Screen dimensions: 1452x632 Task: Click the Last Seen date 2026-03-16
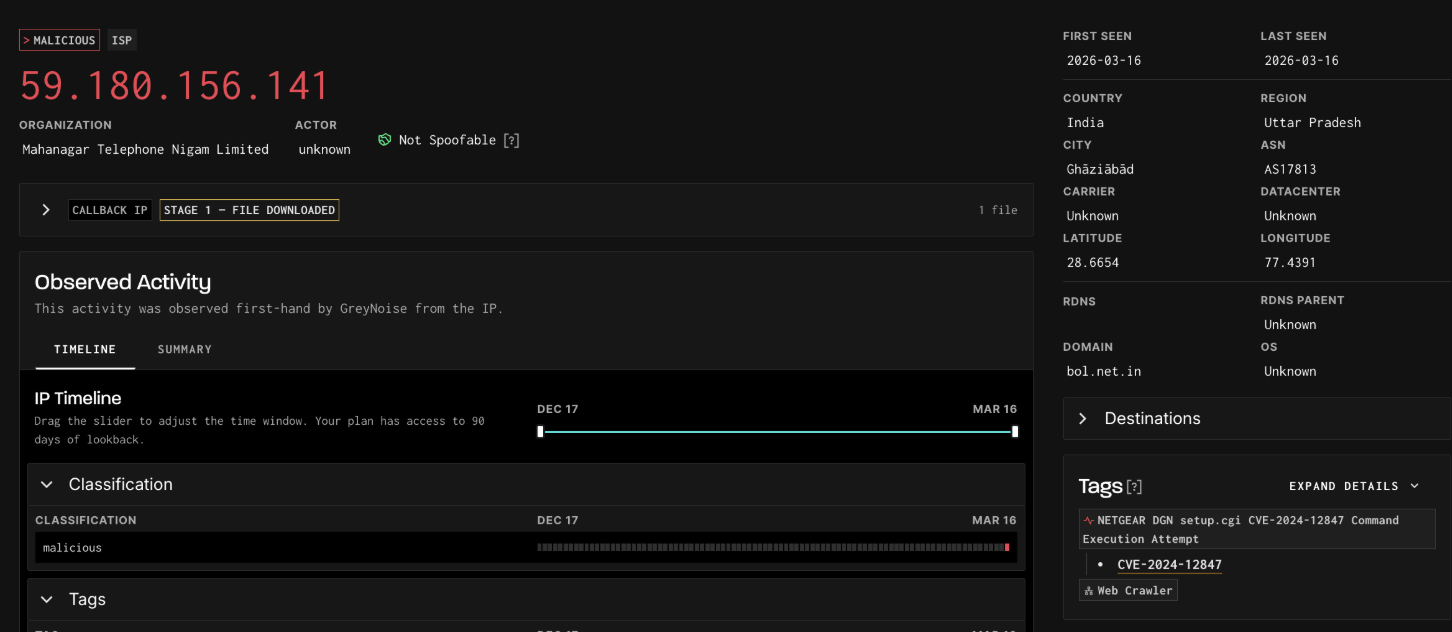pos(1301,60)
